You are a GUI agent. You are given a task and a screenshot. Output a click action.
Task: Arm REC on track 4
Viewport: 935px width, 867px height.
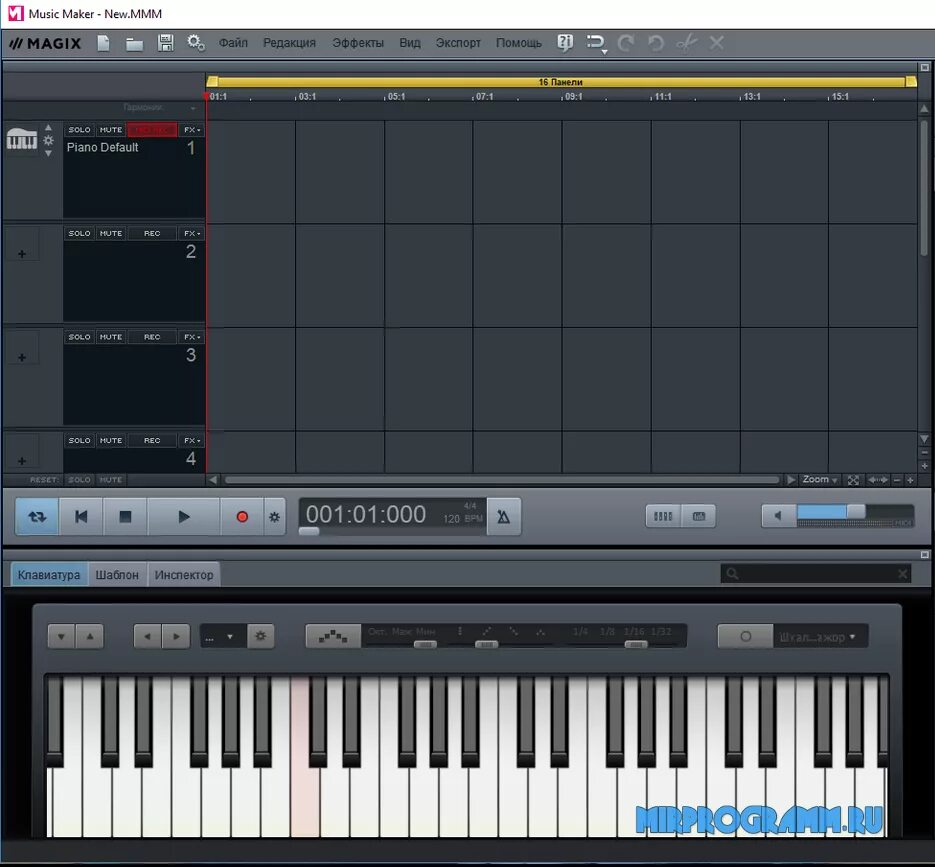[x=152, y=441]
